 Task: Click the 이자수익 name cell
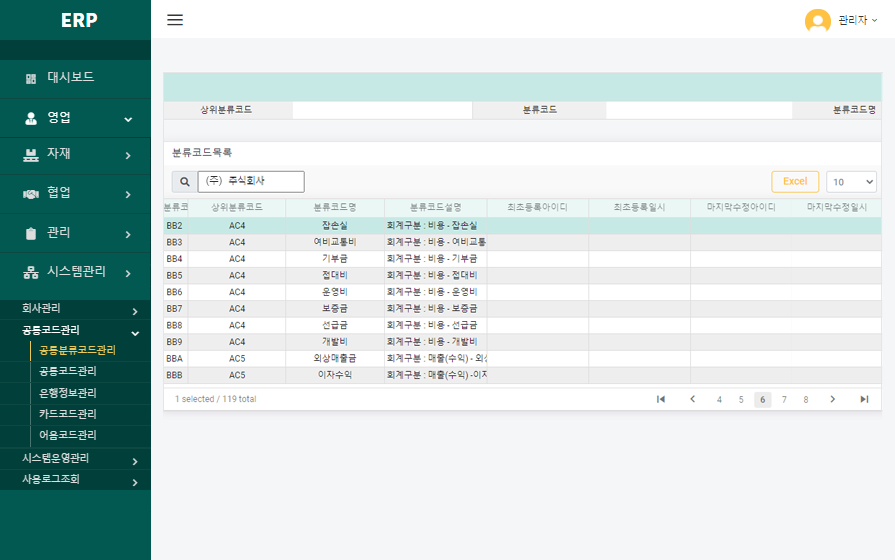pos(334,374)
